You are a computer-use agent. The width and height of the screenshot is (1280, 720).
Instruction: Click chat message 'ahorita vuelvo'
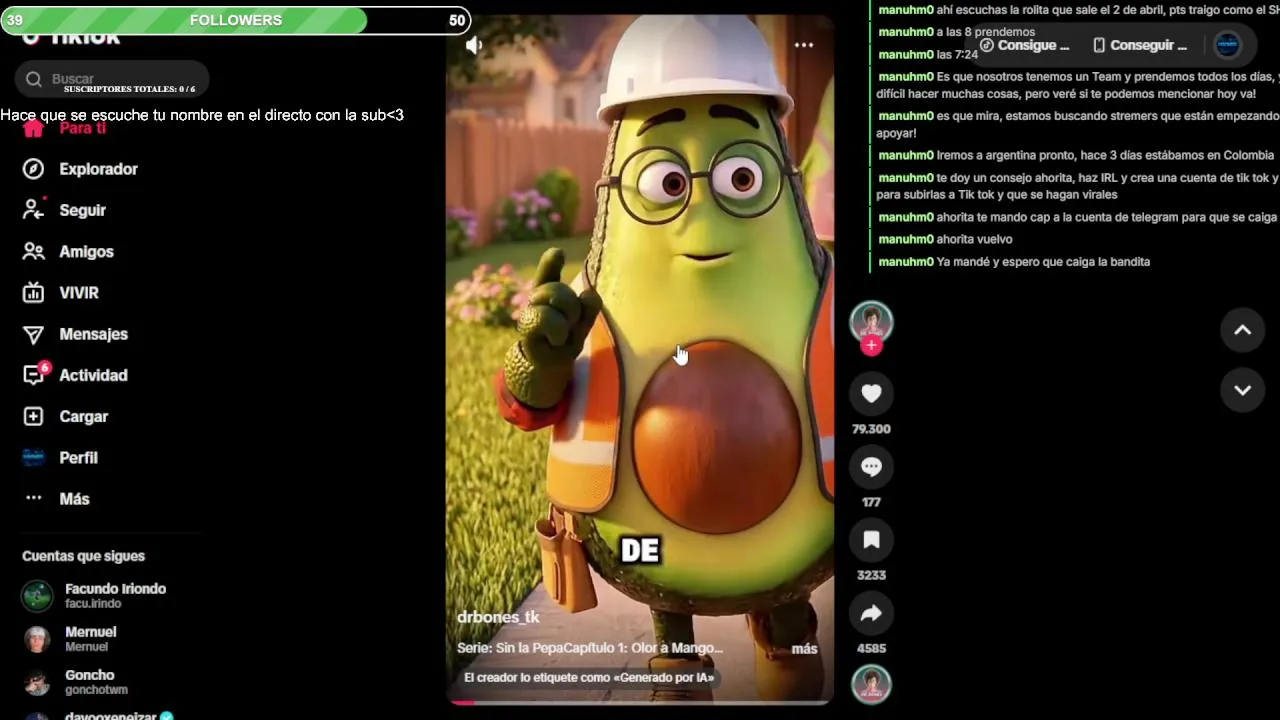[x=974, y=239]
